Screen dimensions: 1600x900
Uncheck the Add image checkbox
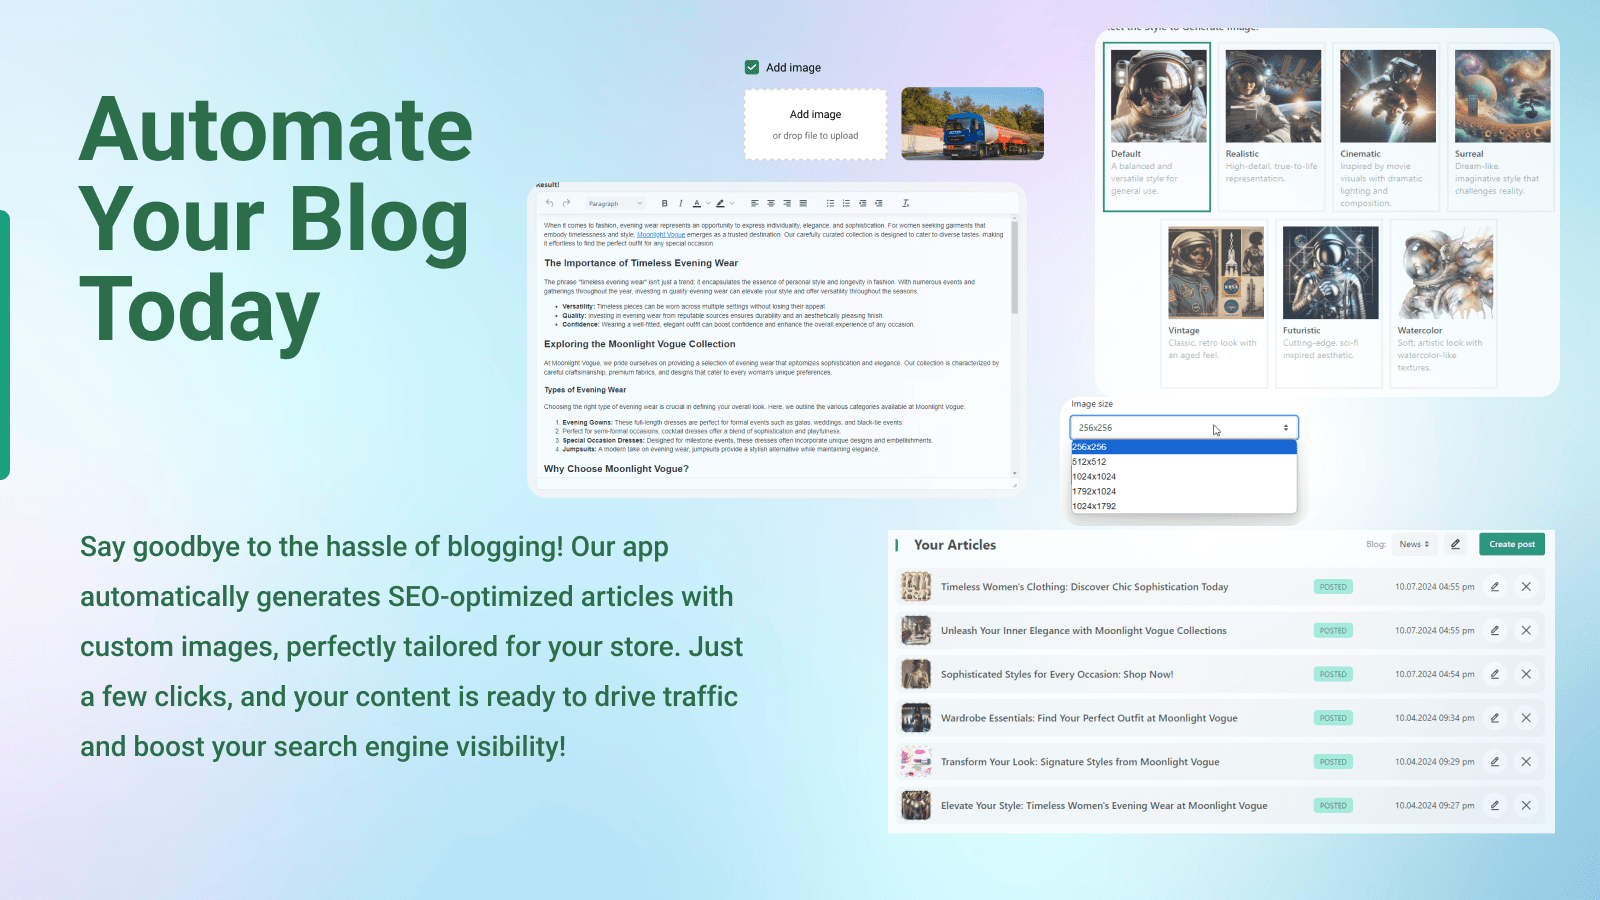[x=751, y=66]
